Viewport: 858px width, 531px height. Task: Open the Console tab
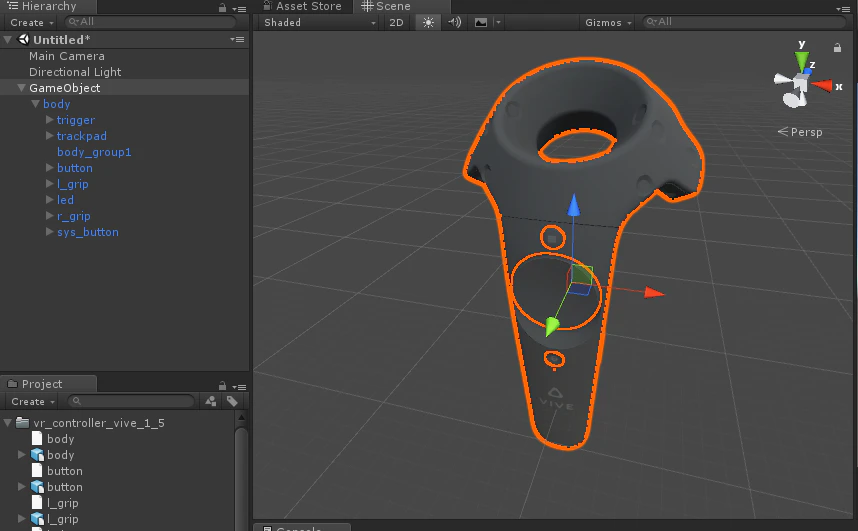coord(302,528)
